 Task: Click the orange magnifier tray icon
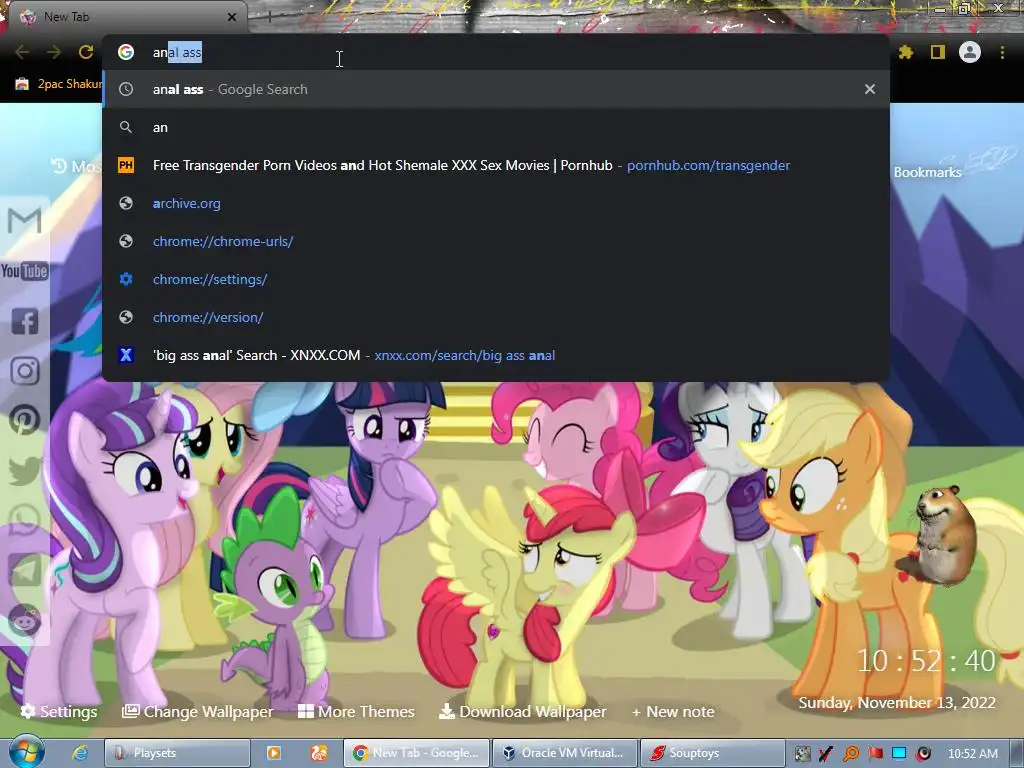coord(851,754)
